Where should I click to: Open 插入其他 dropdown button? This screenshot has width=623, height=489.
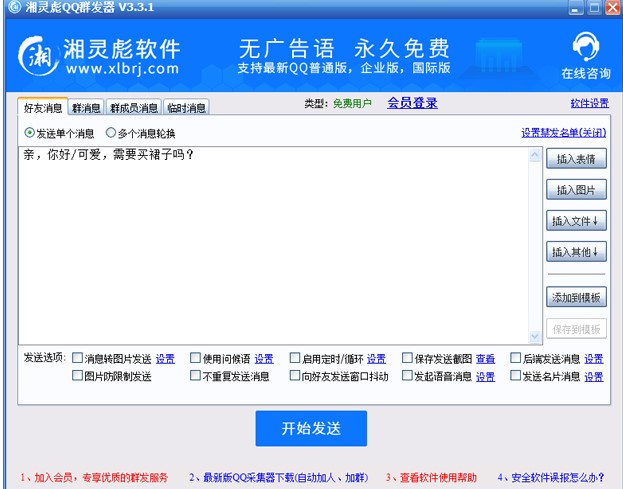(576, 251)
